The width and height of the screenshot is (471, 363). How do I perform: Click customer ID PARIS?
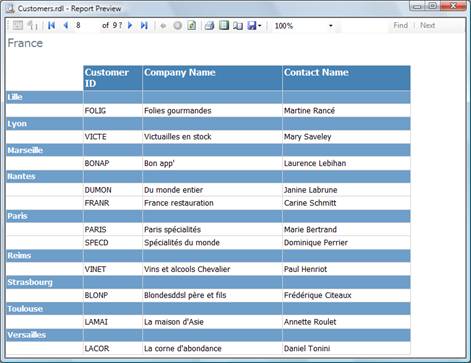pyautogui.click(x=95, y=230)
